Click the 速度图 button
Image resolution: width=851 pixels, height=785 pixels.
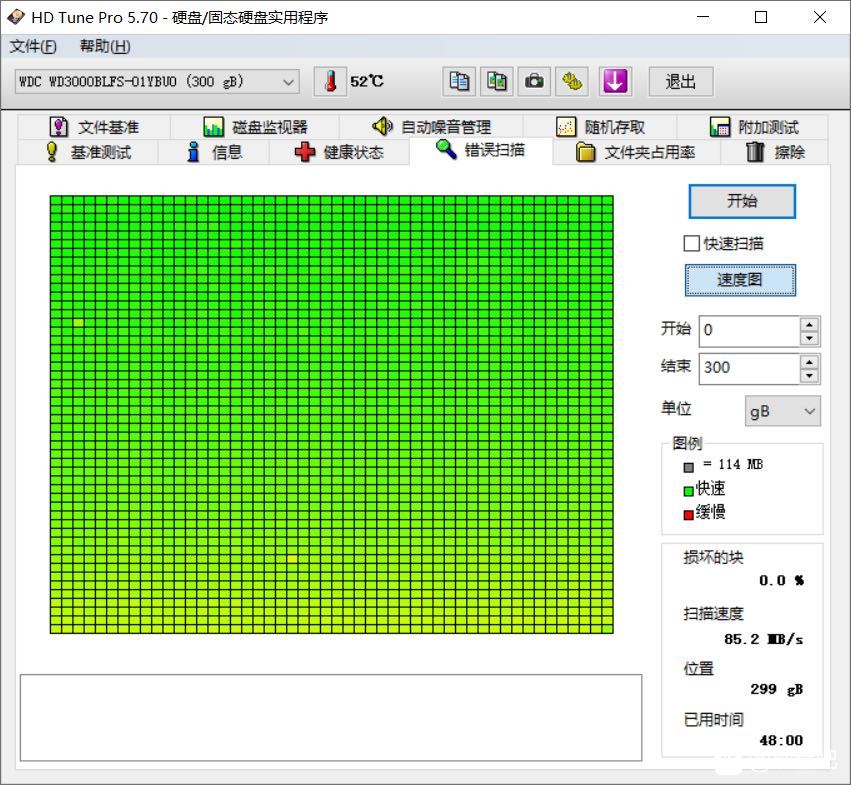(x=740, y=280)
